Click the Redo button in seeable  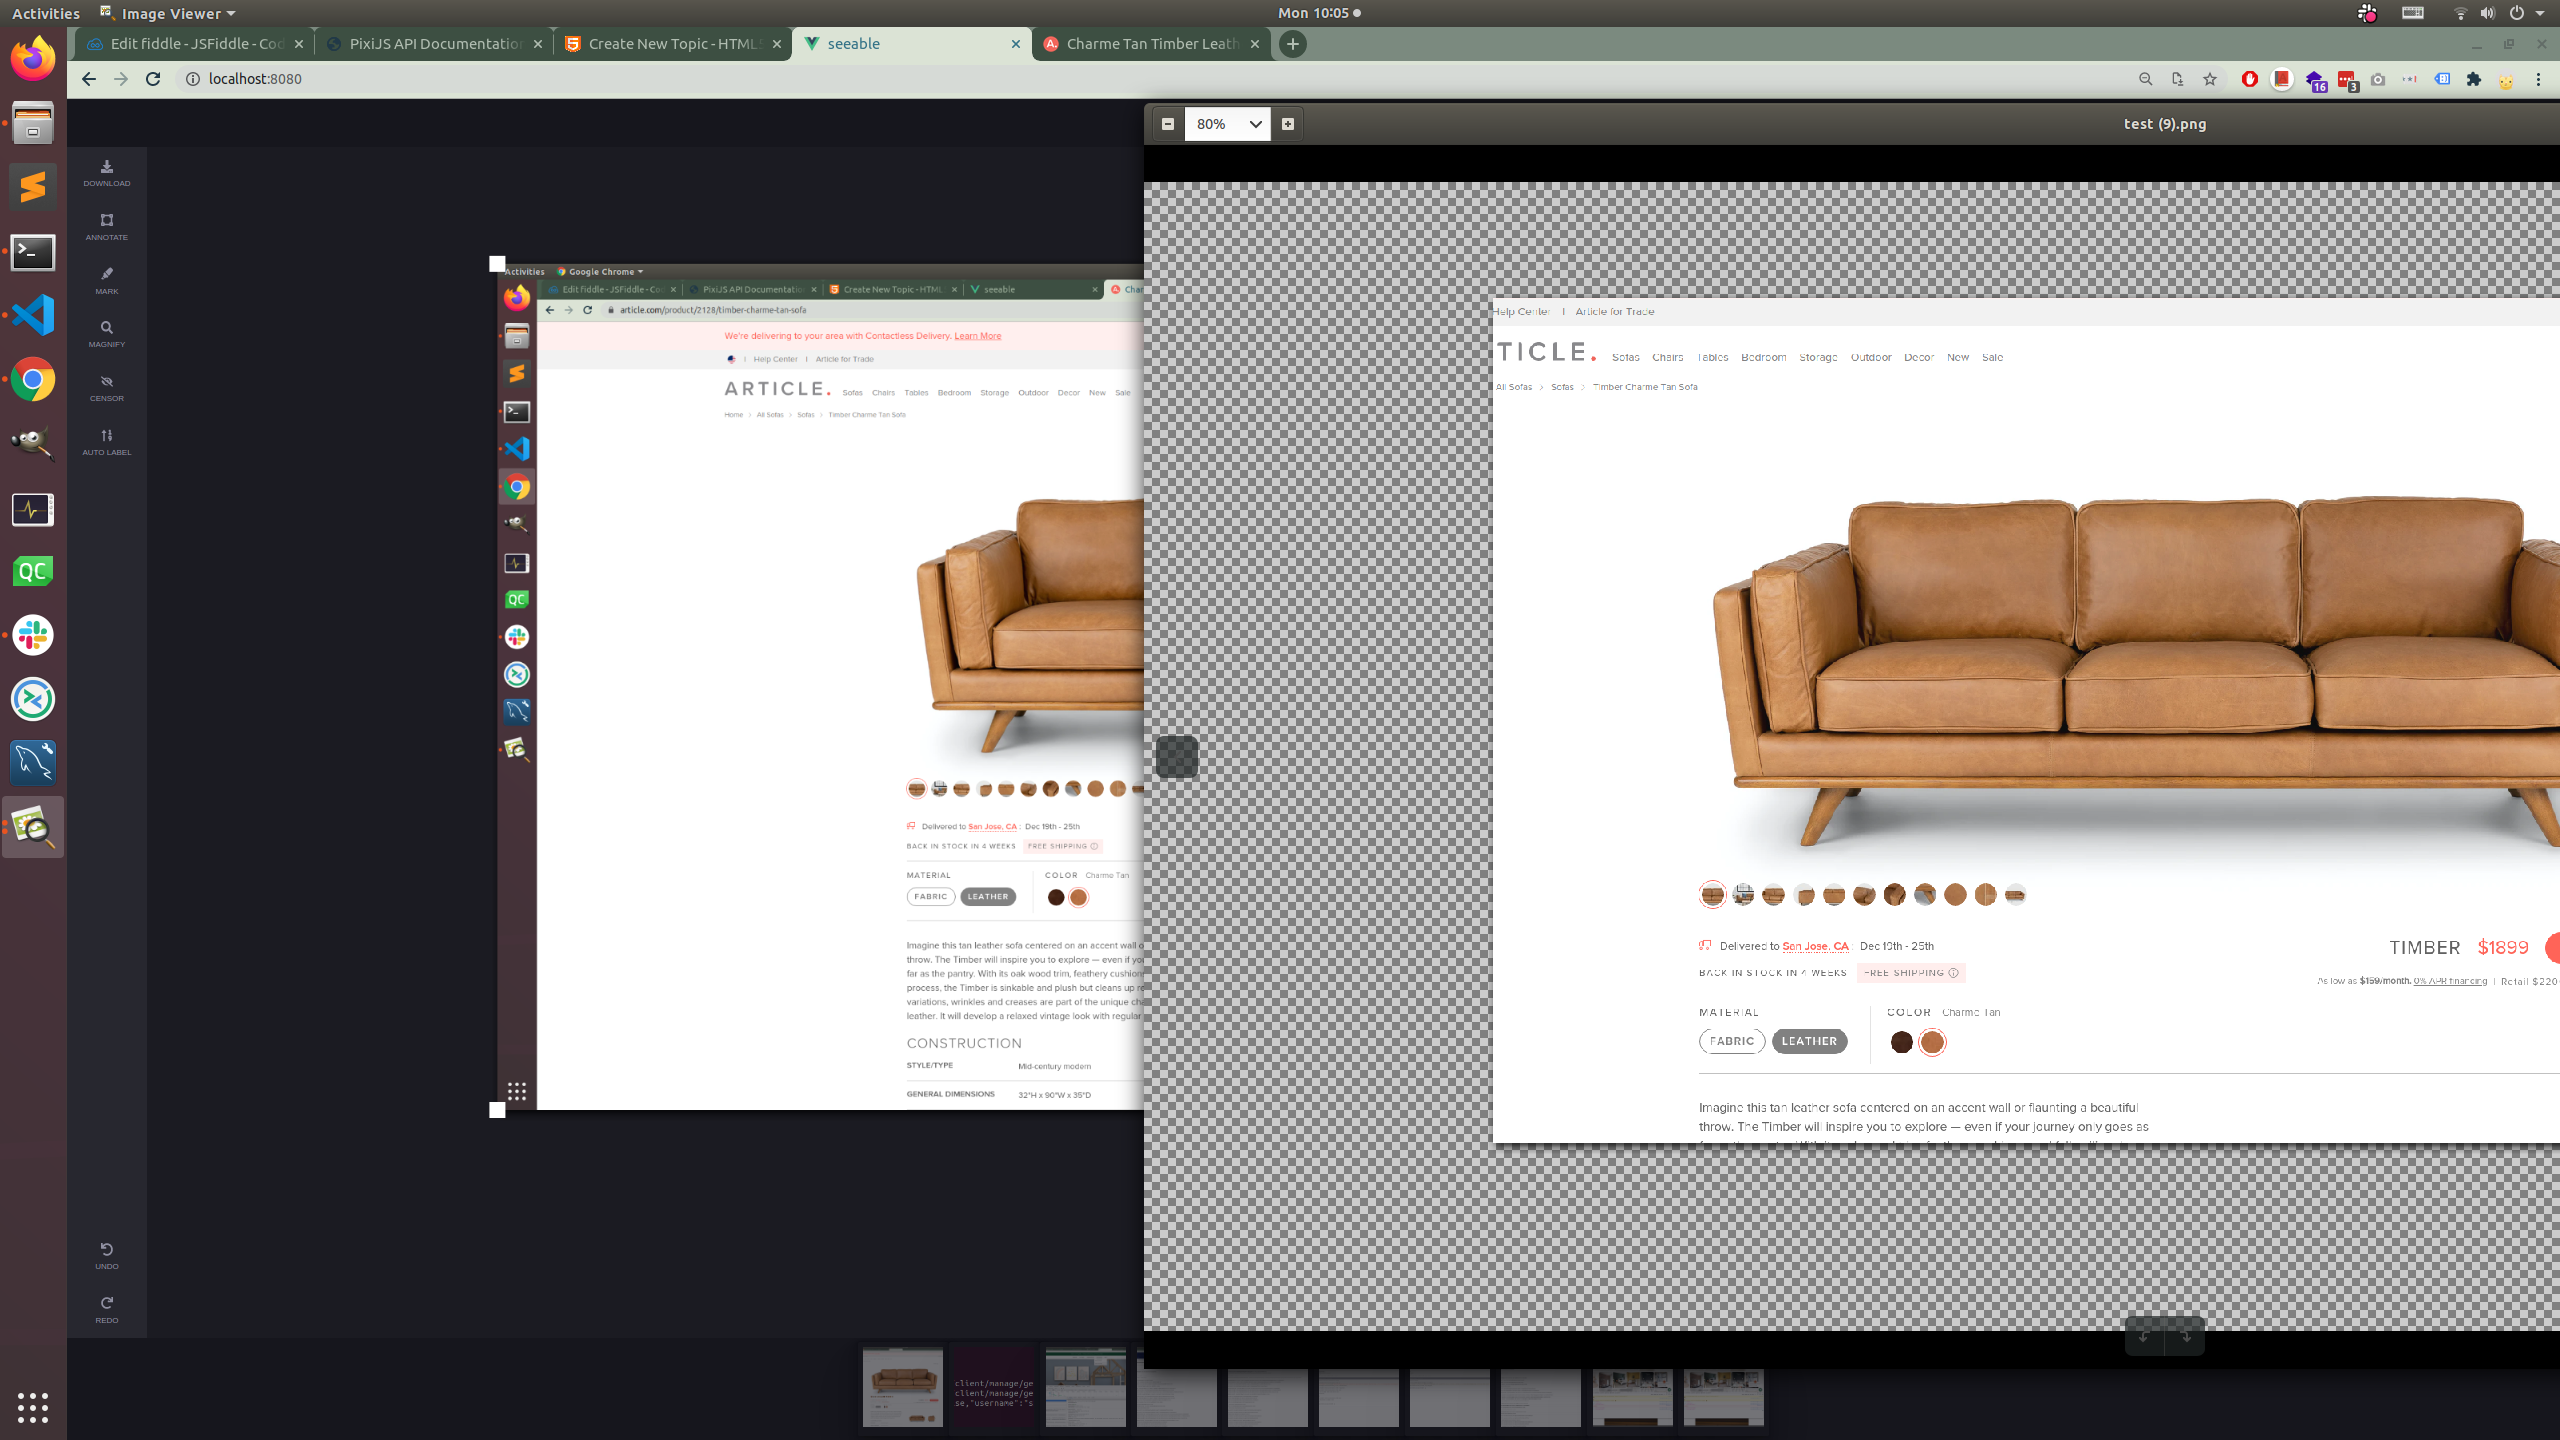pyautogui.click(x=106, y=1310)
